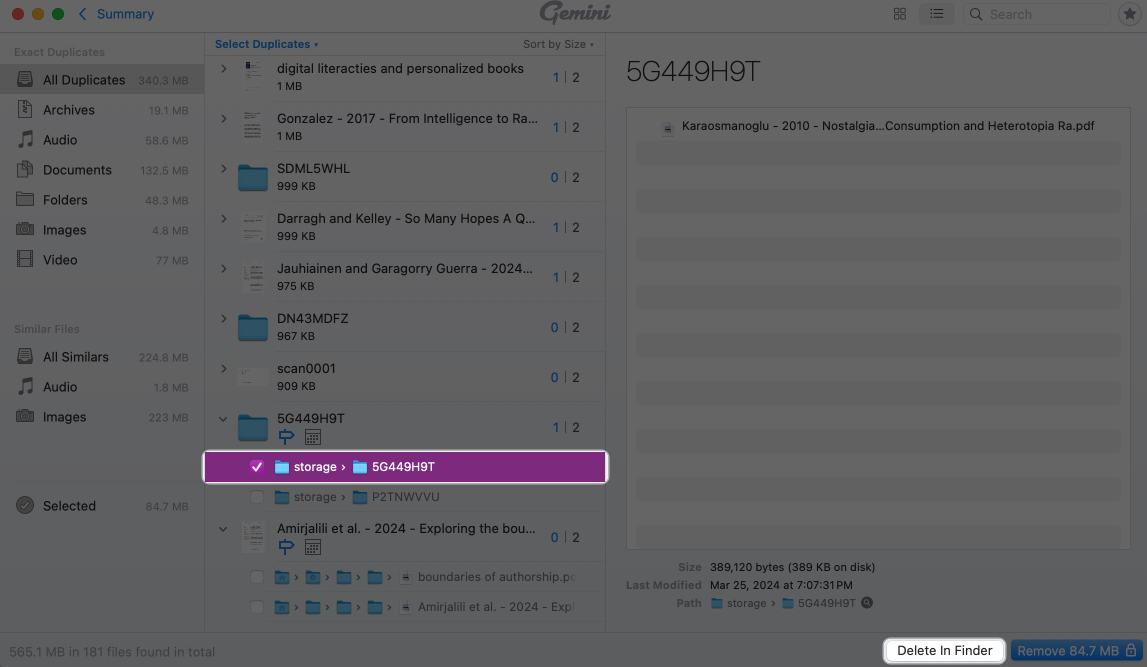This screenshot has height=667, width=1147.
Task: Check the boundaries of authorship file checkbox
Action: 257,576
